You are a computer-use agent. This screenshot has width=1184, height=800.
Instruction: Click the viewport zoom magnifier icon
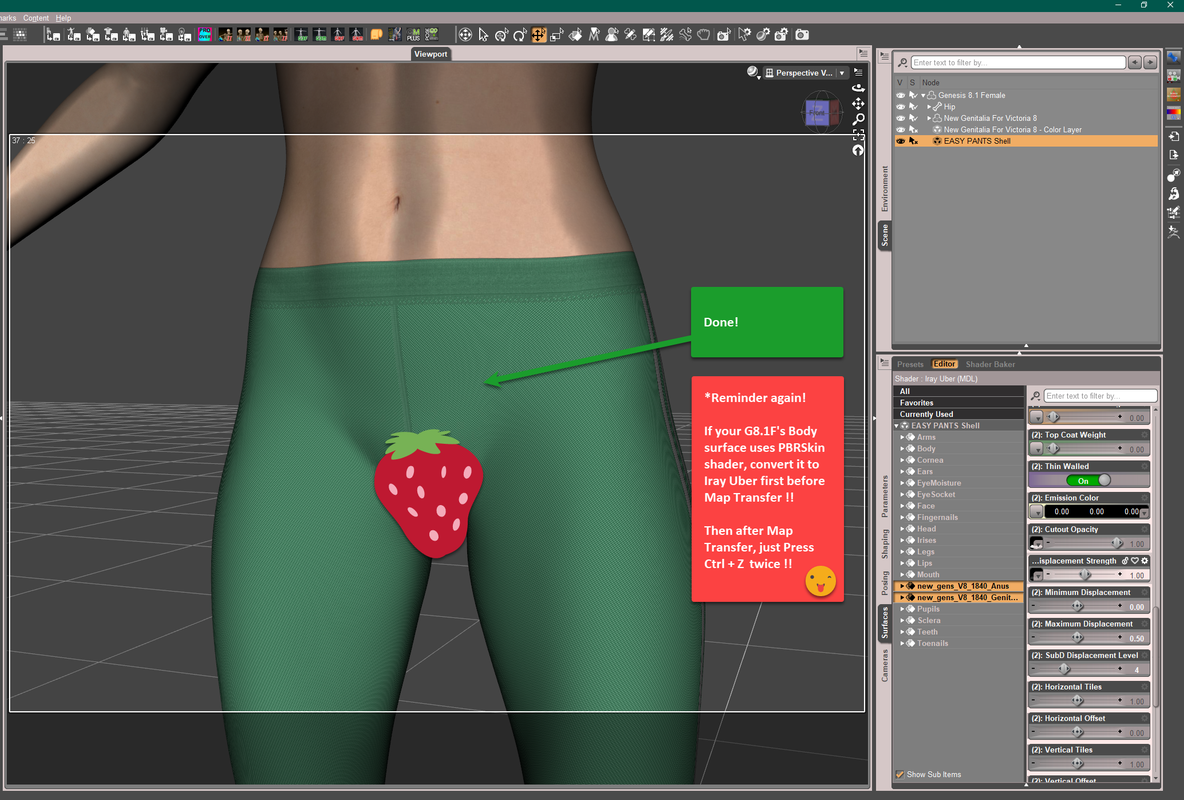point(859,119)
